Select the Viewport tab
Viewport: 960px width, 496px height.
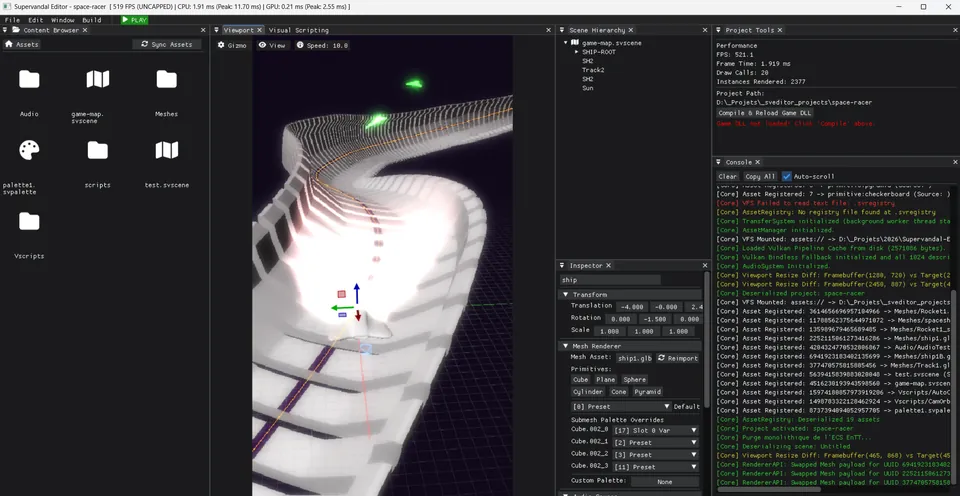pyautogui.click(x=238, y=30)
